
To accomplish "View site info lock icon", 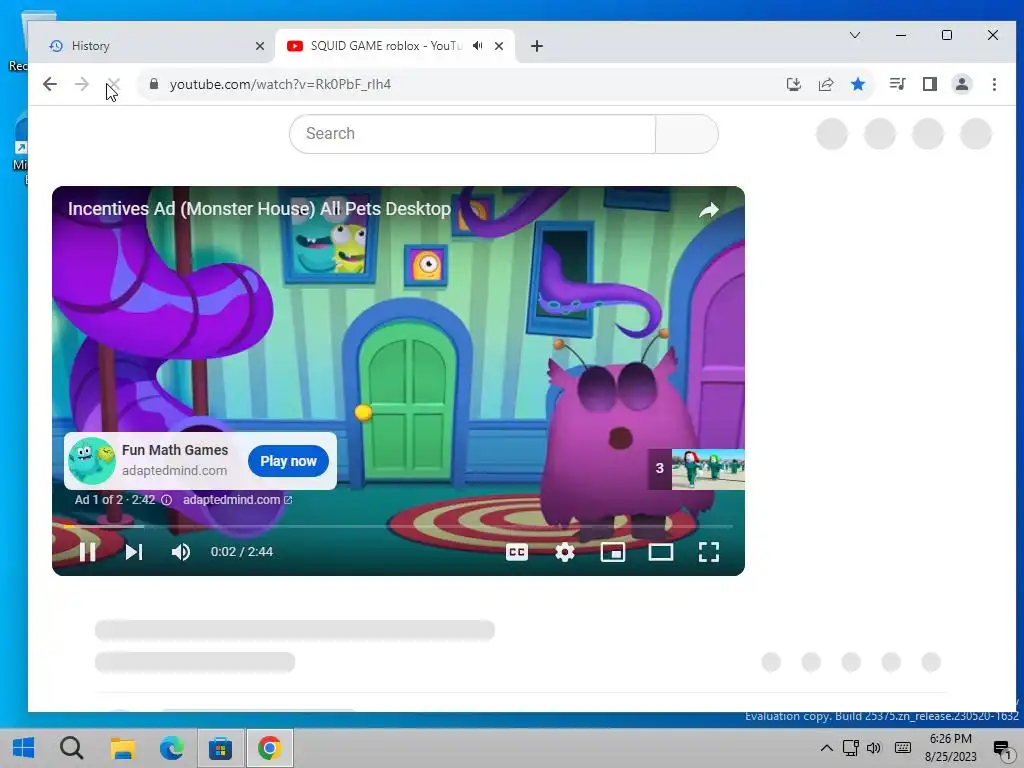I will [154, 84].
